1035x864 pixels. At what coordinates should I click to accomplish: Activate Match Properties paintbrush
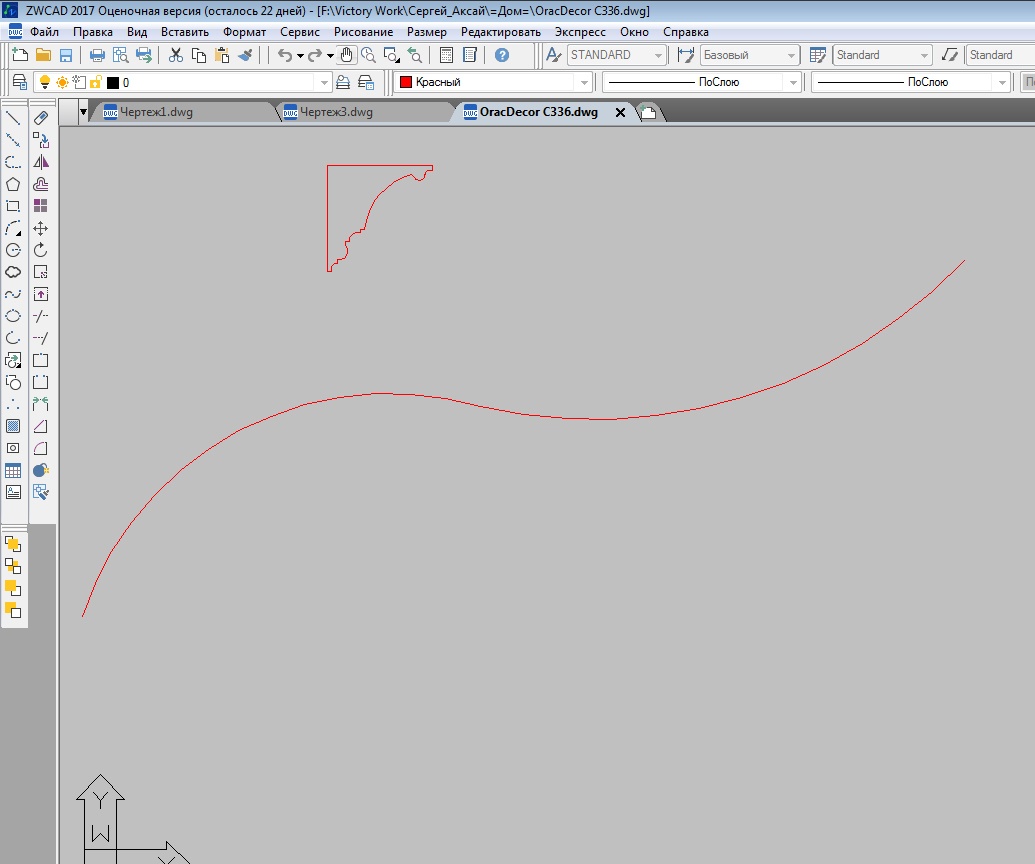[x=245, y=55]
